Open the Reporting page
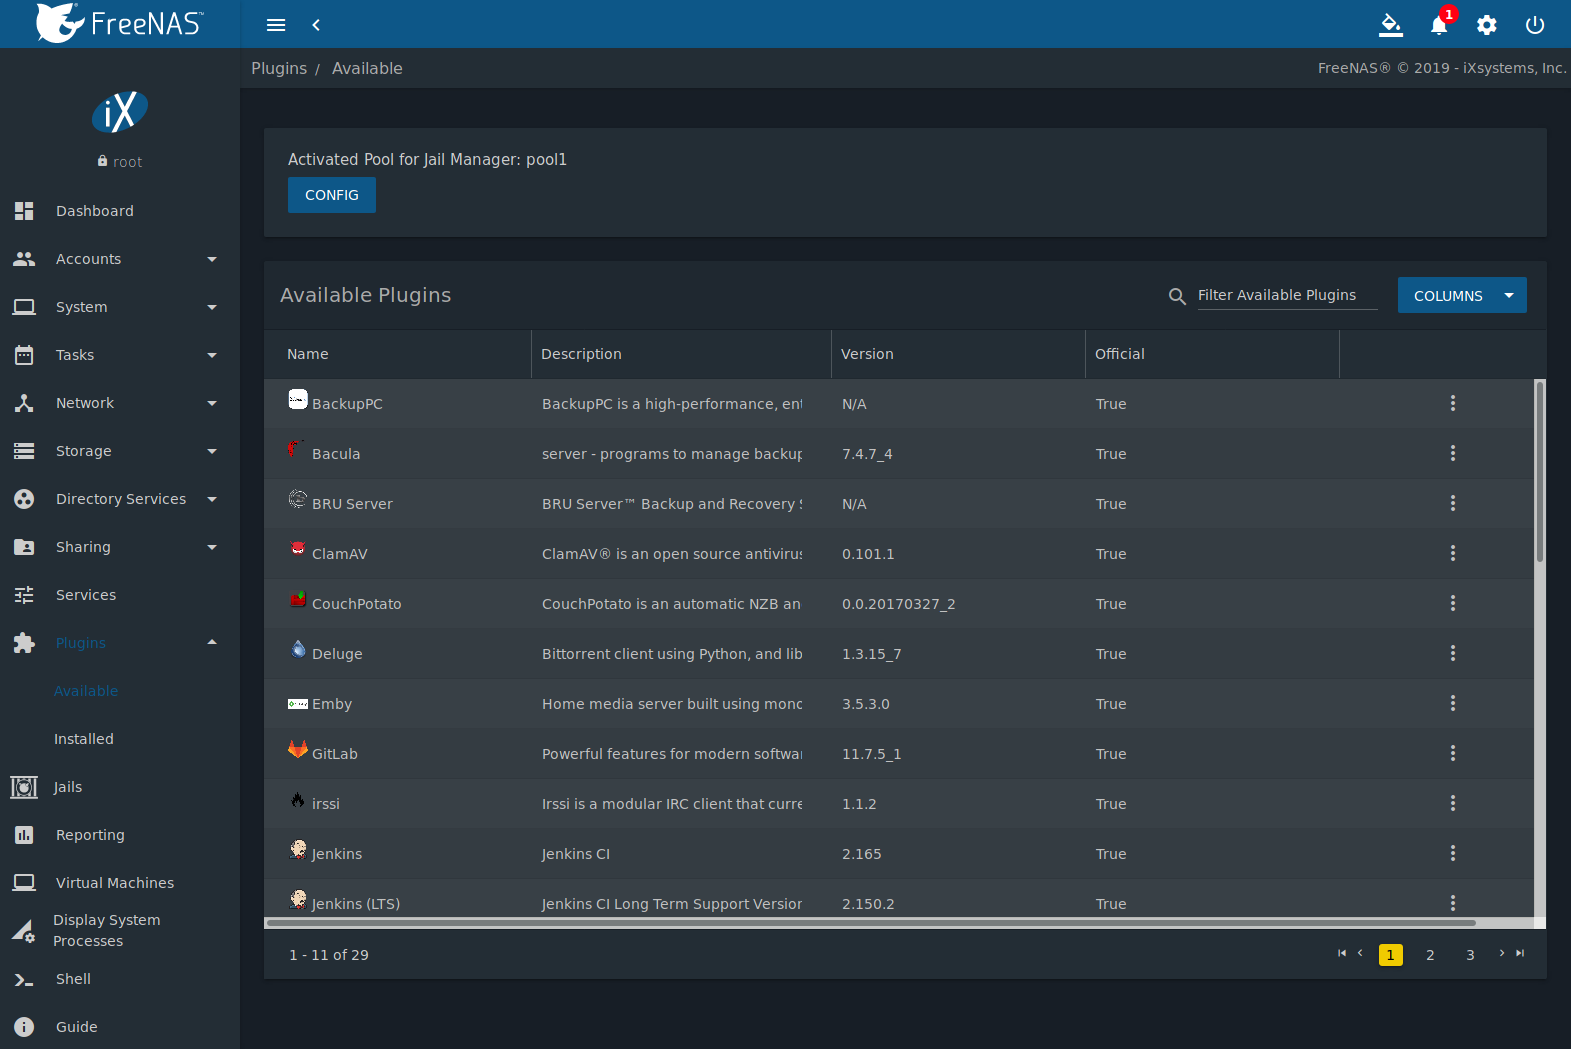Image resolution: width=1571 pixels, height=1049 pixels. [x=120, y=835]
